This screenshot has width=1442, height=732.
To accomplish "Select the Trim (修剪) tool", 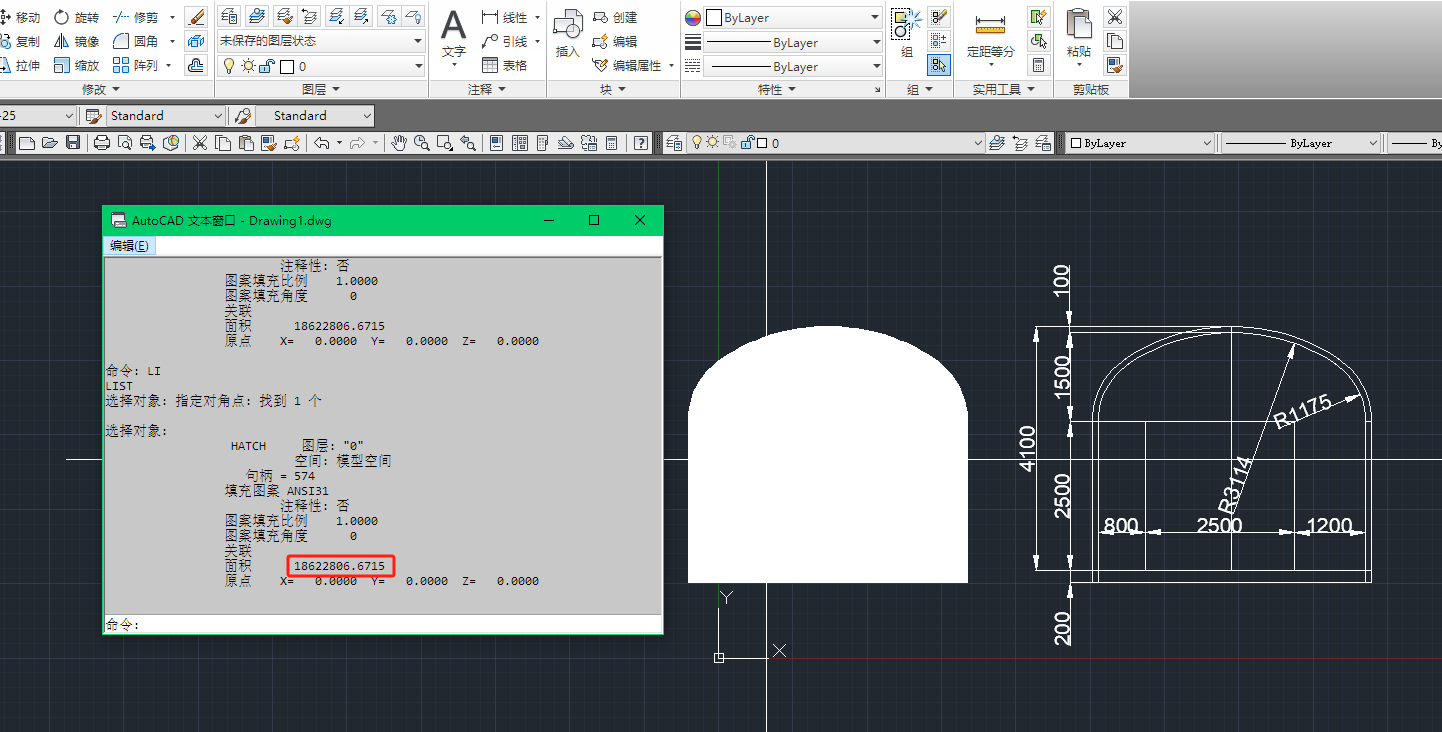I will tap(136, 17).
